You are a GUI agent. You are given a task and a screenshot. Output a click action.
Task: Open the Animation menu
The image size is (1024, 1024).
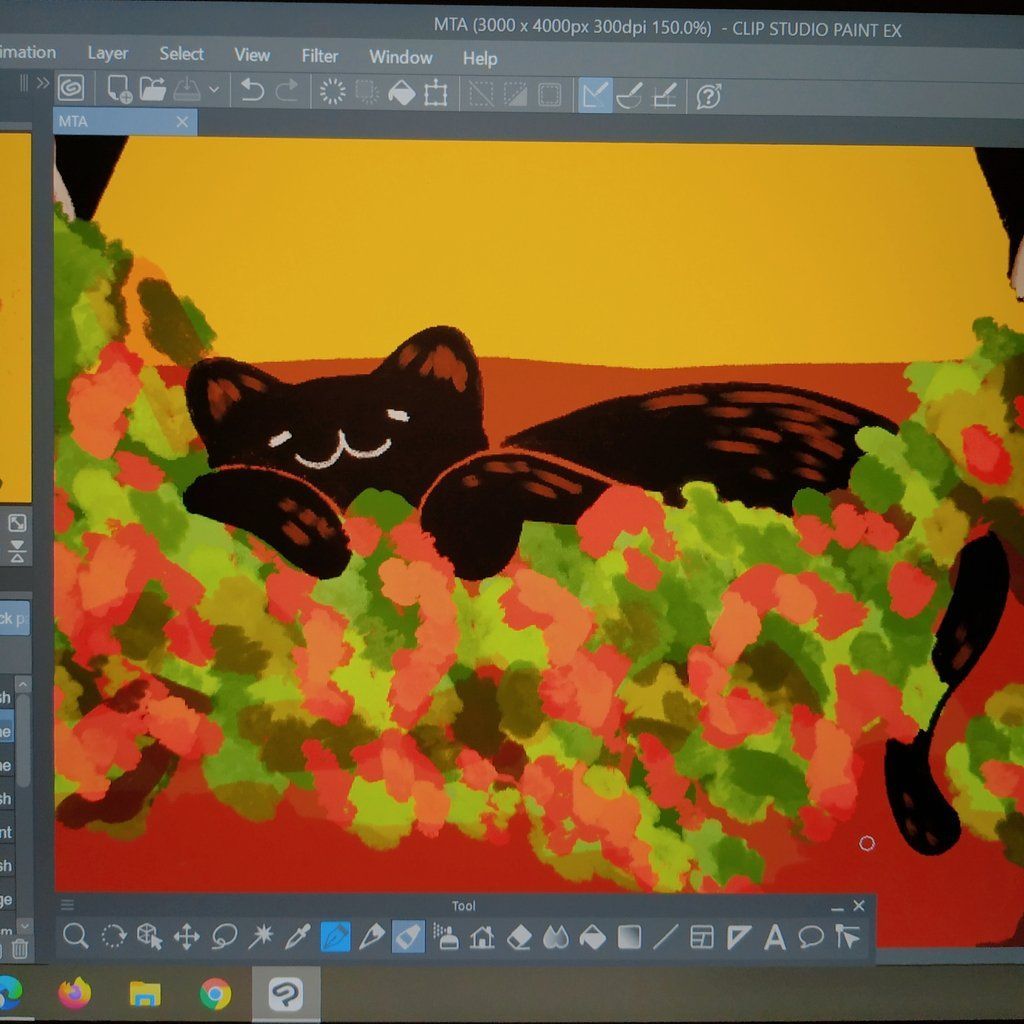(x=27, y=52)
